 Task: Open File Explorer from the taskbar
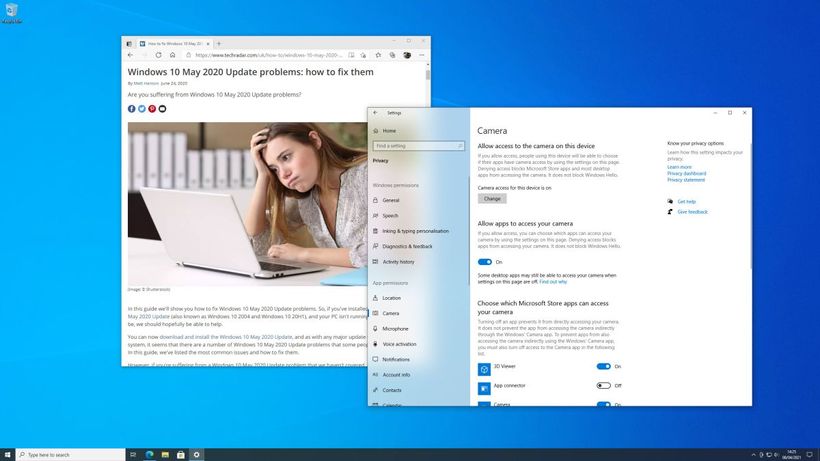click(x=165, y=455)
